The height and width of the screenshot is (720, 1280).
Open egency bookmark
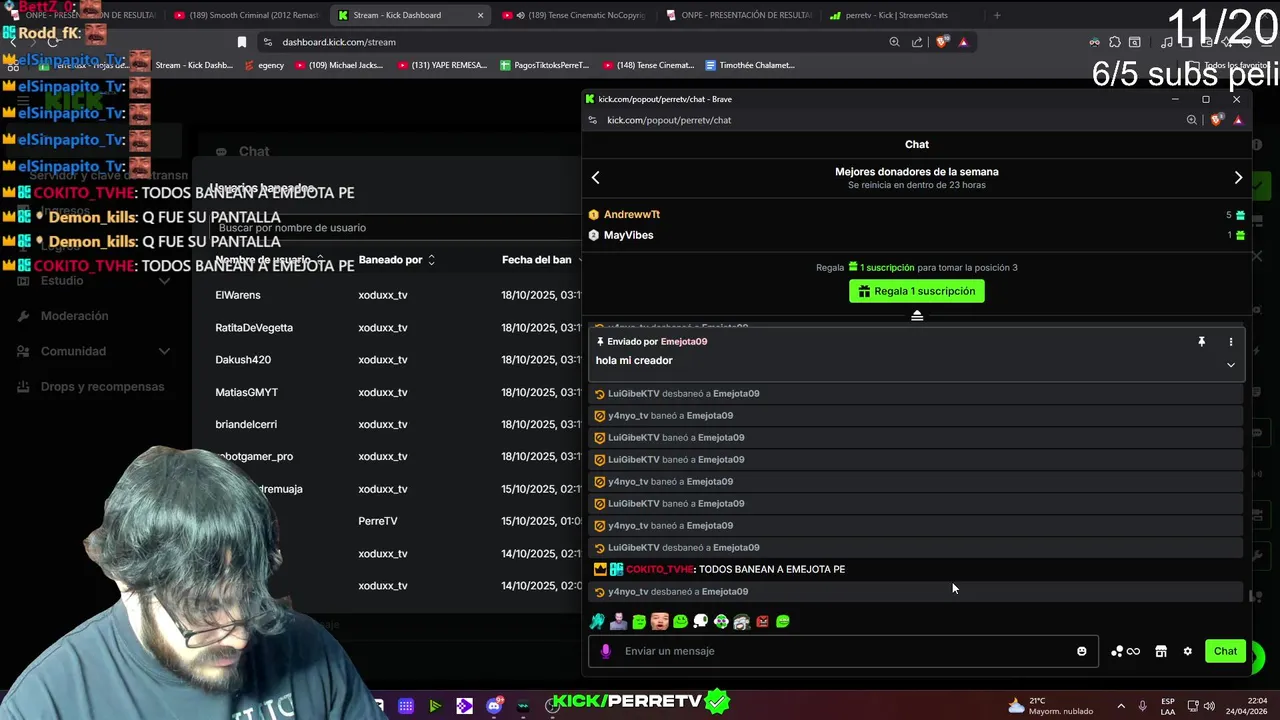click(x=264, y=65)
